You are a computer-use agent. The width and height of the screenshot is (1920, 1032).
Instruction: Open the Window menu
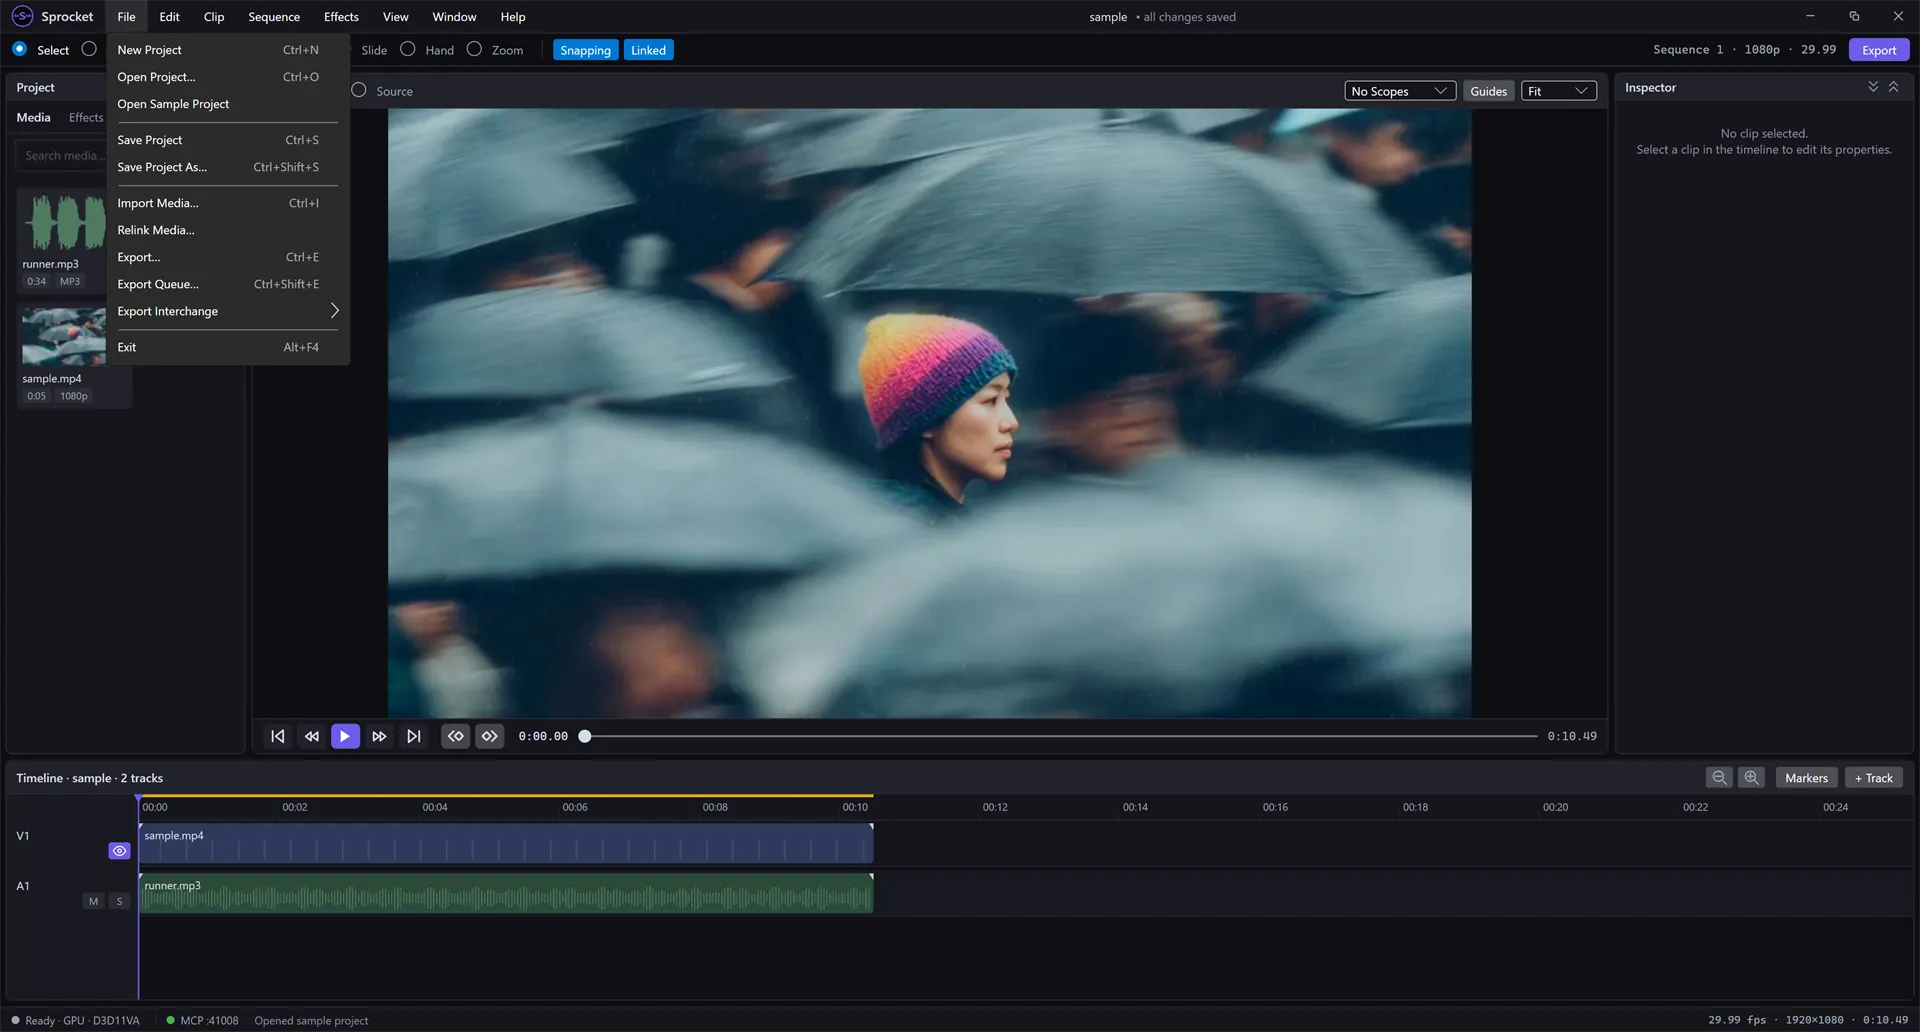[x=454, y=17]
